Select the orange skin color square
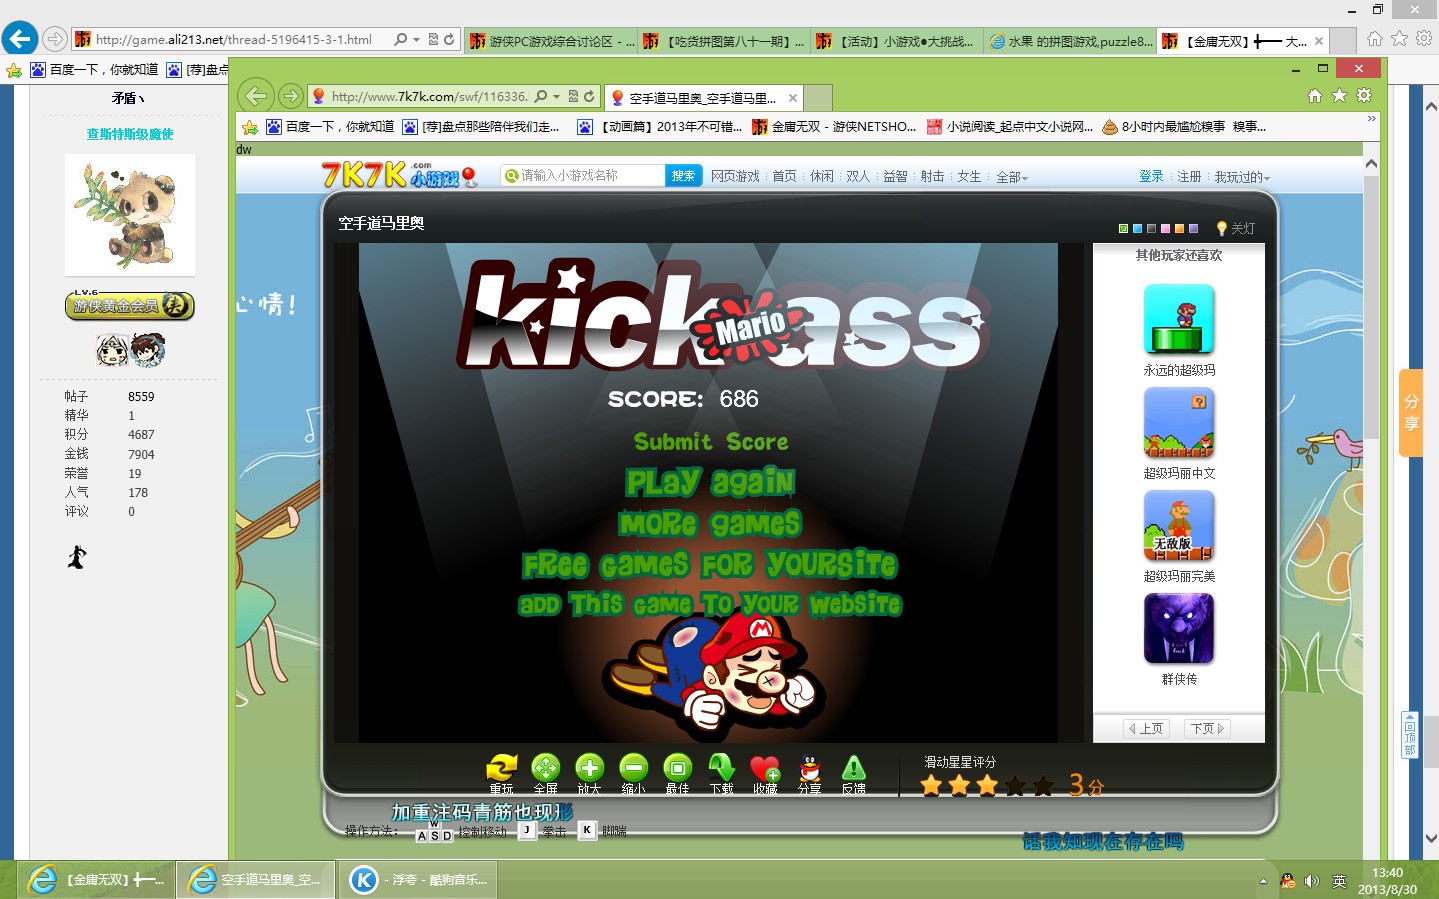Screen dimensions: 1439x899 click(x=1179, y=229)
